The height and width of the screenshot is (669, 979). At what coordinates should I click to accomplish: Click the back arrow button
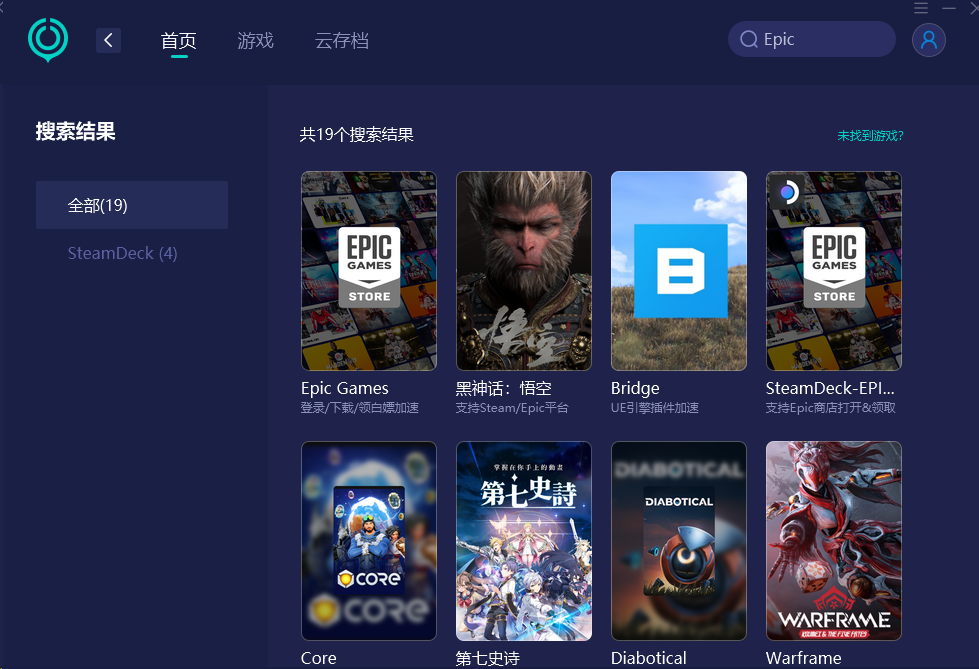click(108, 40)
